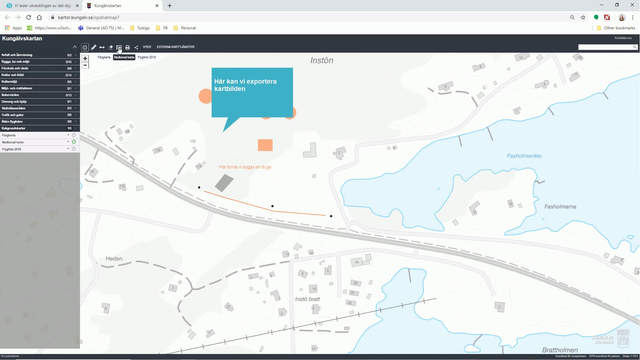Click the upload arrow toolbar icon
The width and height of the screenshot is (640, 360).
pos(111,47)
